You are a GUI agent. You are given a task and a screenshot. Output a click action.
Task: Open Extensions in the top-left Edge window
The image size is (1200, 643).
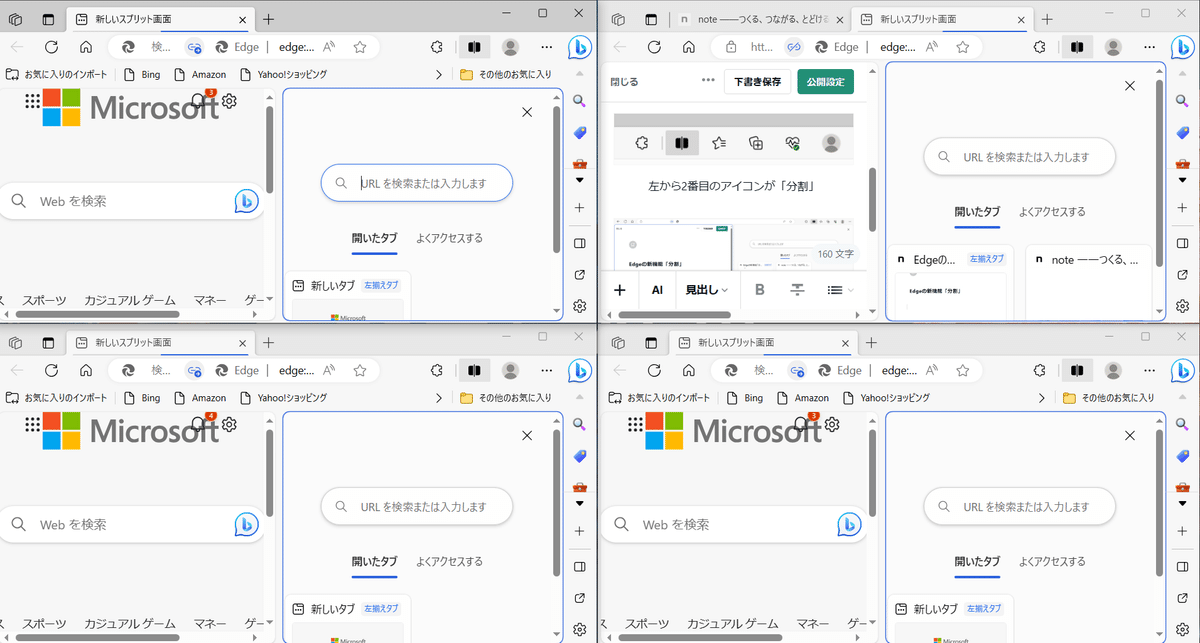pyautogui.click(x=435, y=47)
